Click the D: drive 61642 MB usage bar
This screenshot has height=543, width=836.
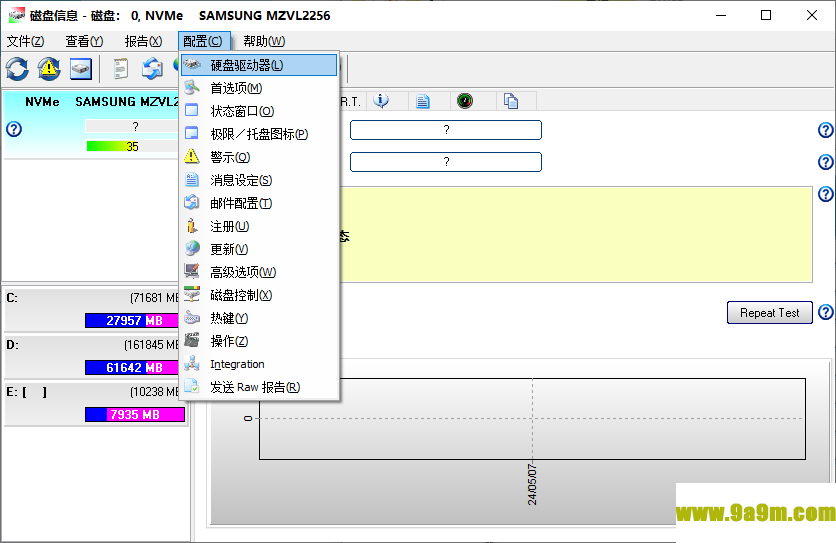coord(132,368)
